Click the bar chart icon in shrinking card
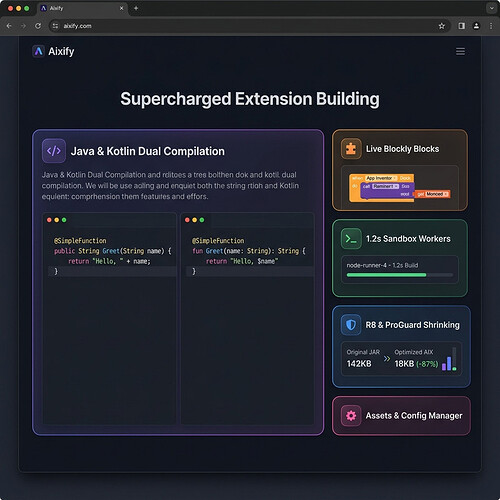This screenshot has height=500, width=500. pyautogui.click(x=449, y=359)
